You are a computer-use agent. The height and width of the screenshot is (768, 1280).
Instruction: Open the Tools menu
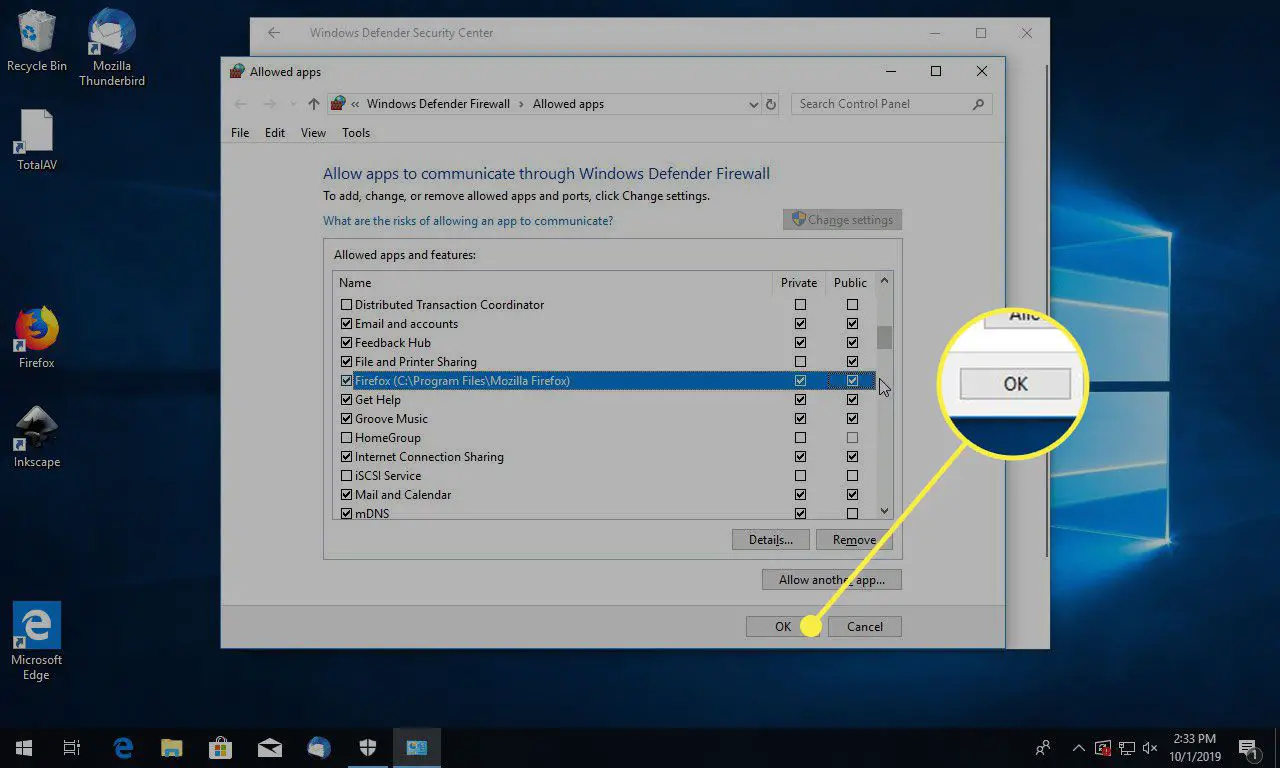coord(356,133)
